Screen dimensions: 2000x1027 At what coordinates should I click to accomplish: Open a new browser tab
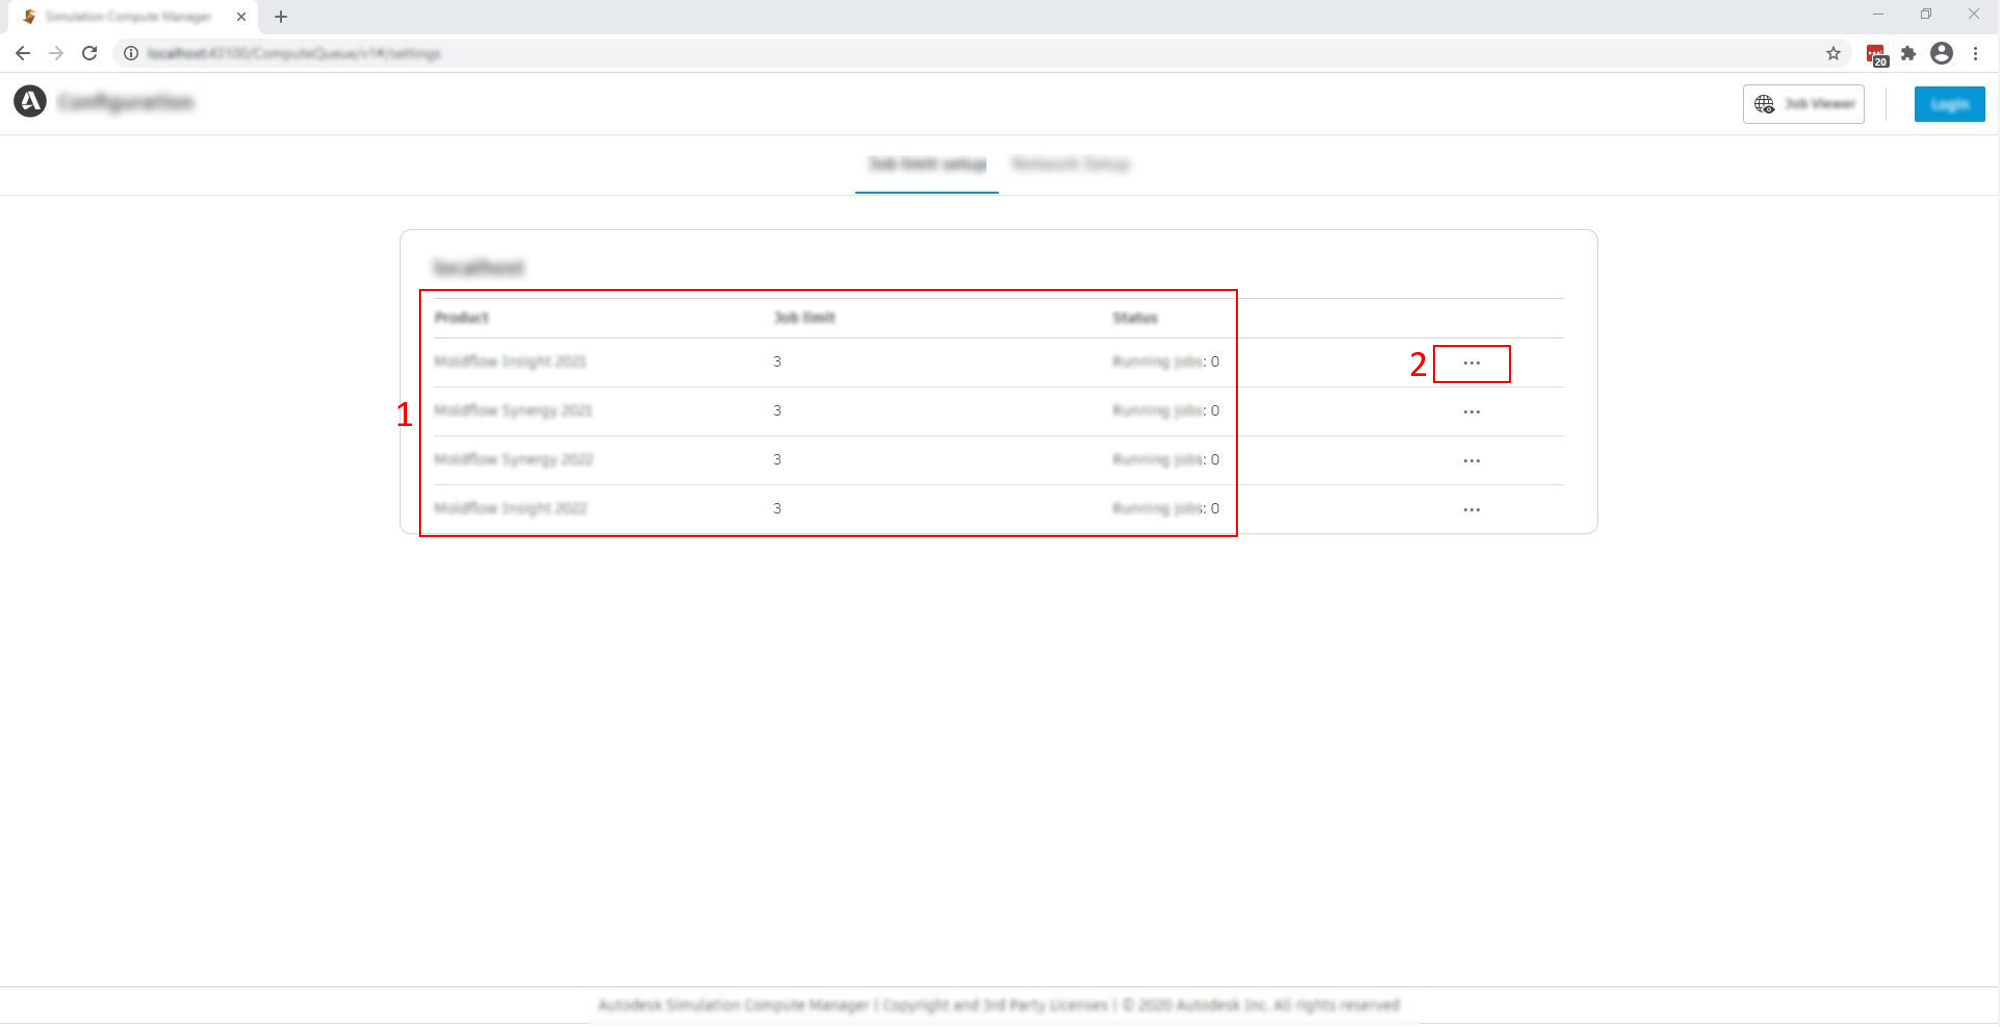tap(281, 16)
